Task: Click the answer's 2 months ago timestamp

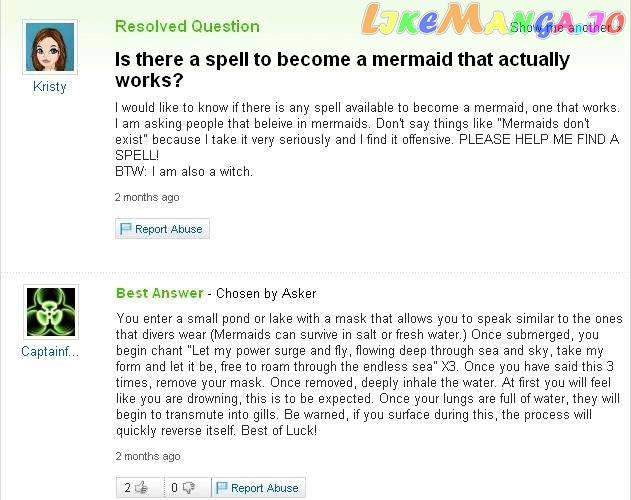Action: [148, 456]
